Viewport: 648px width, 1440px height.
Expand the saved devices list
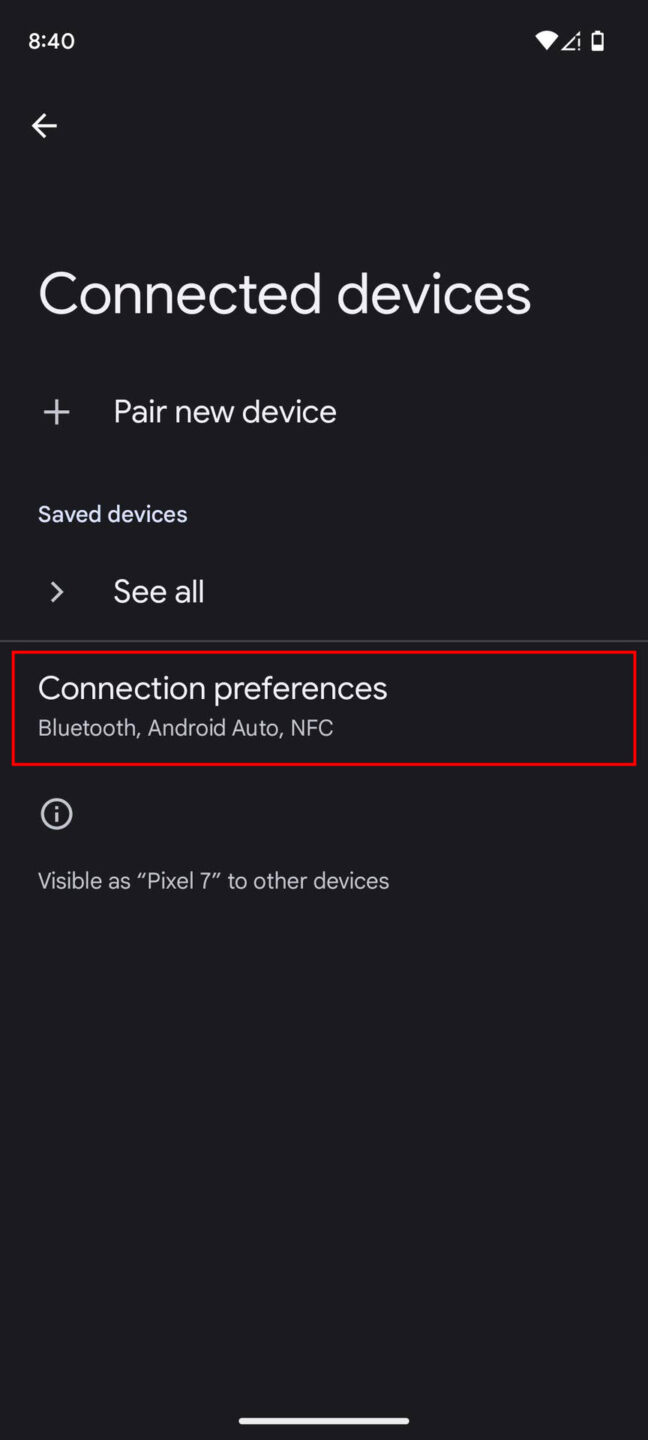(x=158, y=591)
